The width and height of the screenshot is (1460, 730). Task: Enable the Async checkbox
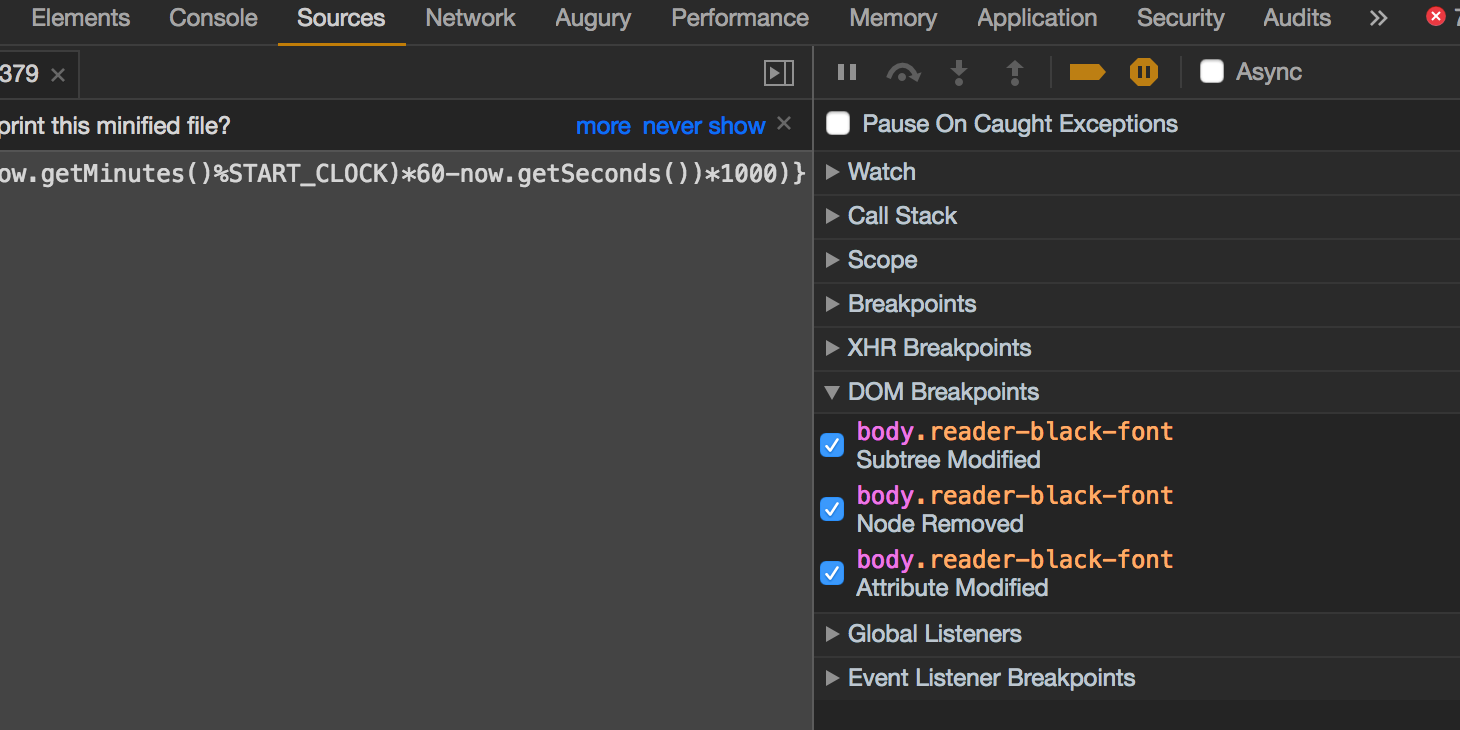(x=1212, y=71)
